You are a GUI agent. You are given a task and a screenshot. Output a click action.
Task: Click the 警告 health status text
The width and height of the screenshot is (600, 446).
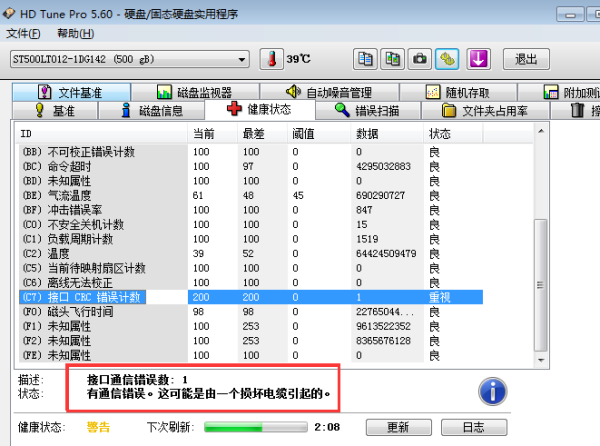pos(98,427)
